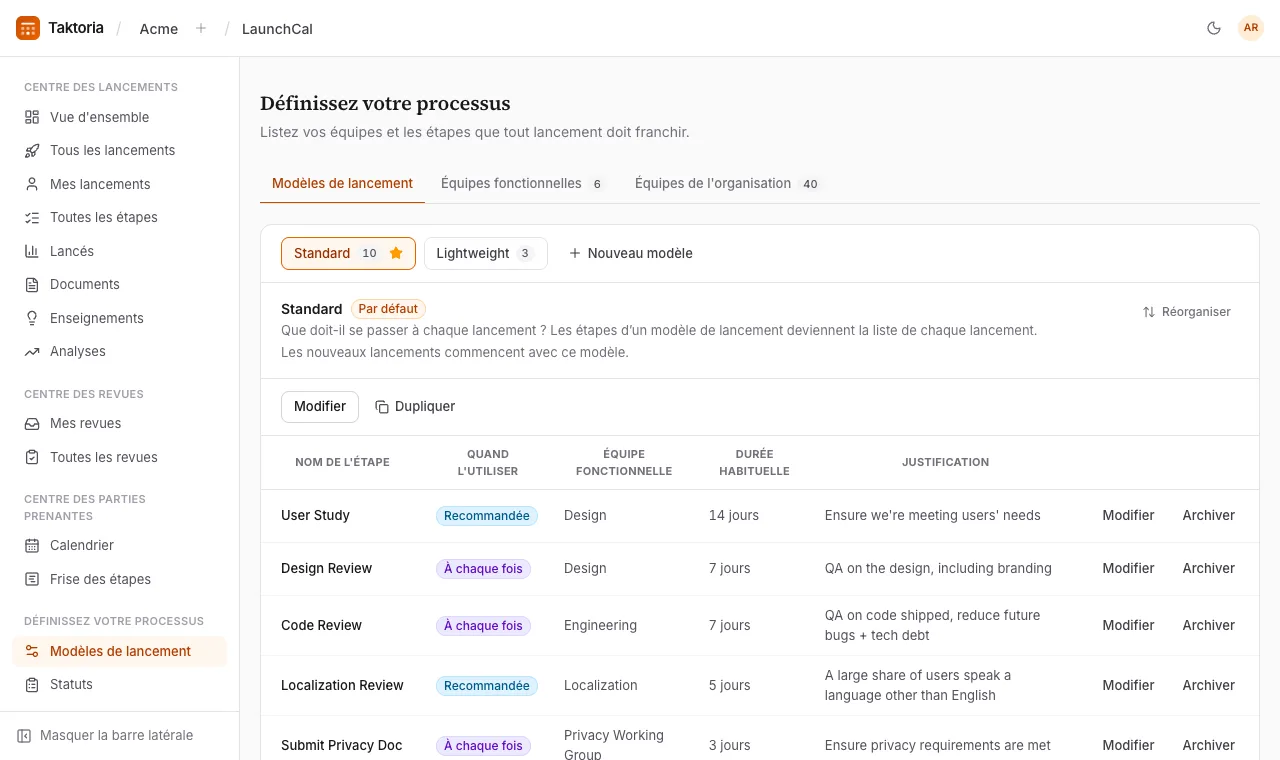Switch to Équipes fonctionnelles tab
1280x760 pixels.
coord(522,183)
